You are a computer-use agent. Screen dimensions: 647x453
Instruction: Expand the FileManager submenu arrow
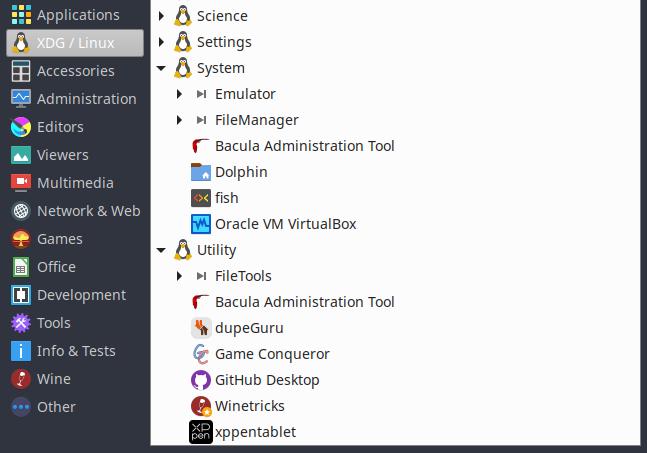point(179,120)
